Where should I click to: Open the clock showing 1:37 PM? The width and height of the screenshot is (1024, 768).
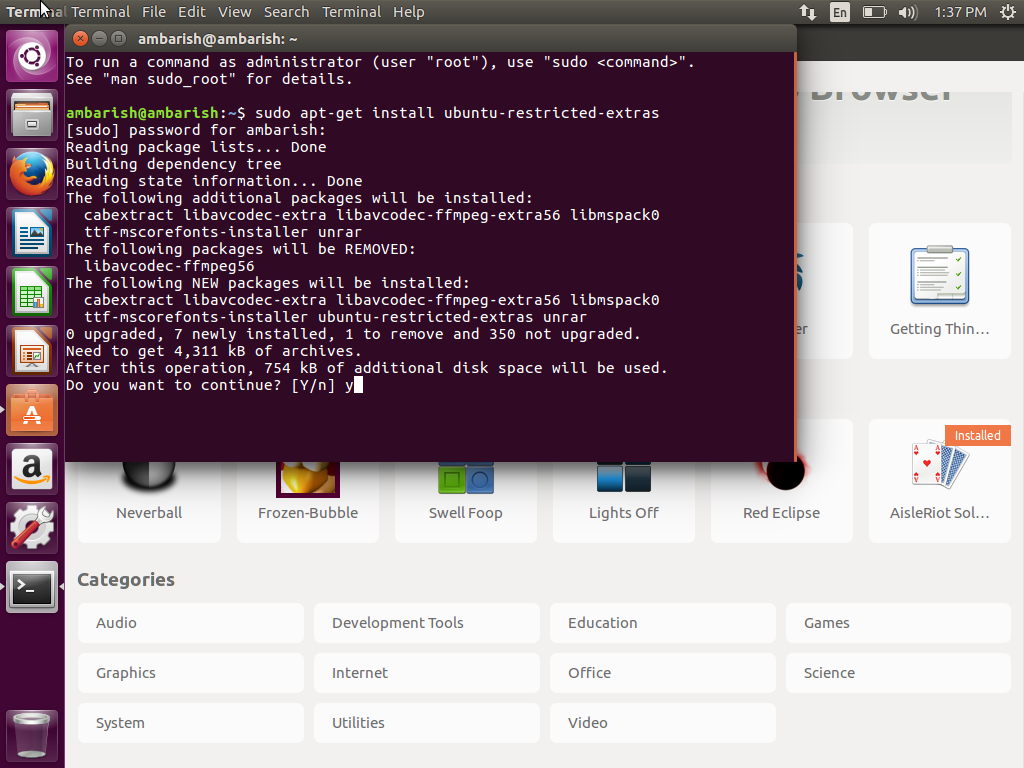pyautogui.click(x=960, y=12)
